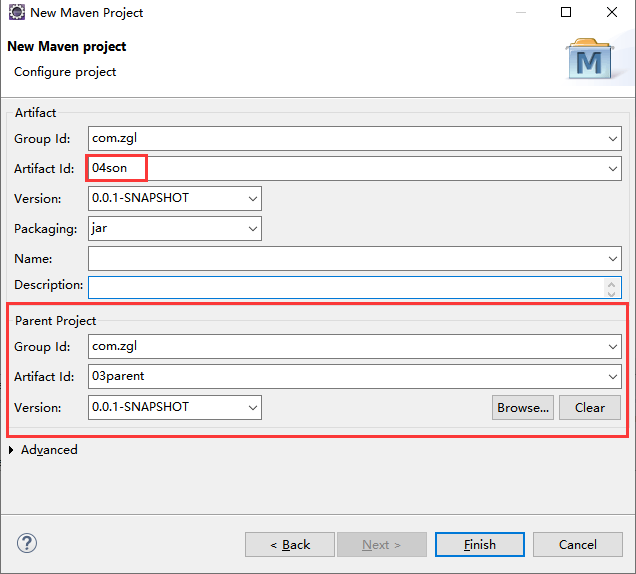636x574 pixels.
Task: Click the Browse... button
Action: [x=523, y=408]
